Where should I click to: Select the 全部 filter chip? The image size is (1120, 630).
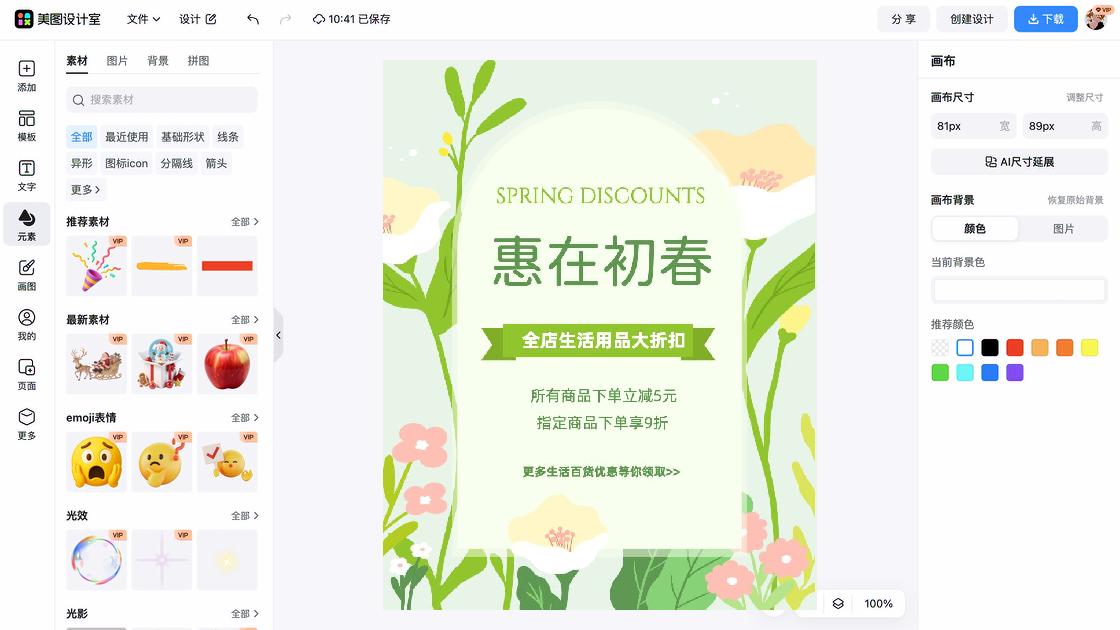point(81,136)
